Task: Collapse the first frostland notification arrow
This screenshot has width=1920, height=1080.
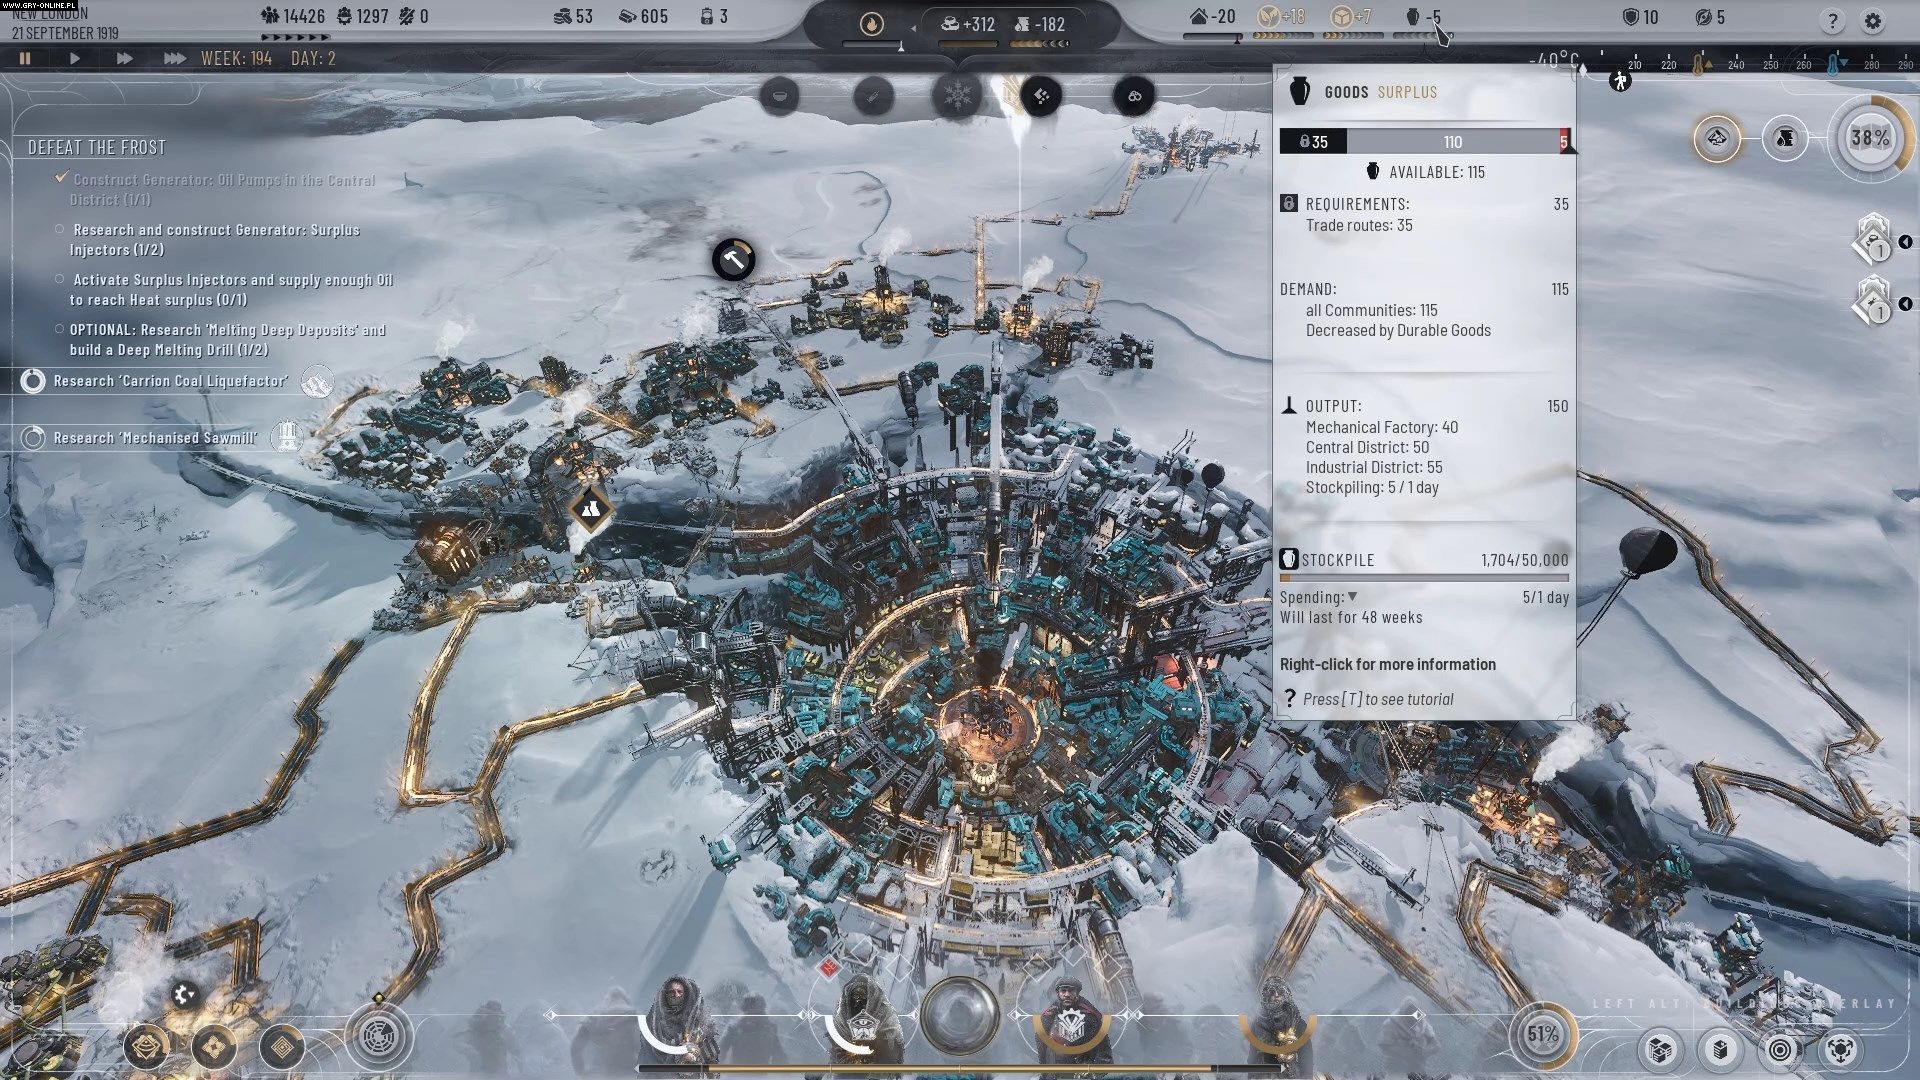Action: [x=1905, y=242]
